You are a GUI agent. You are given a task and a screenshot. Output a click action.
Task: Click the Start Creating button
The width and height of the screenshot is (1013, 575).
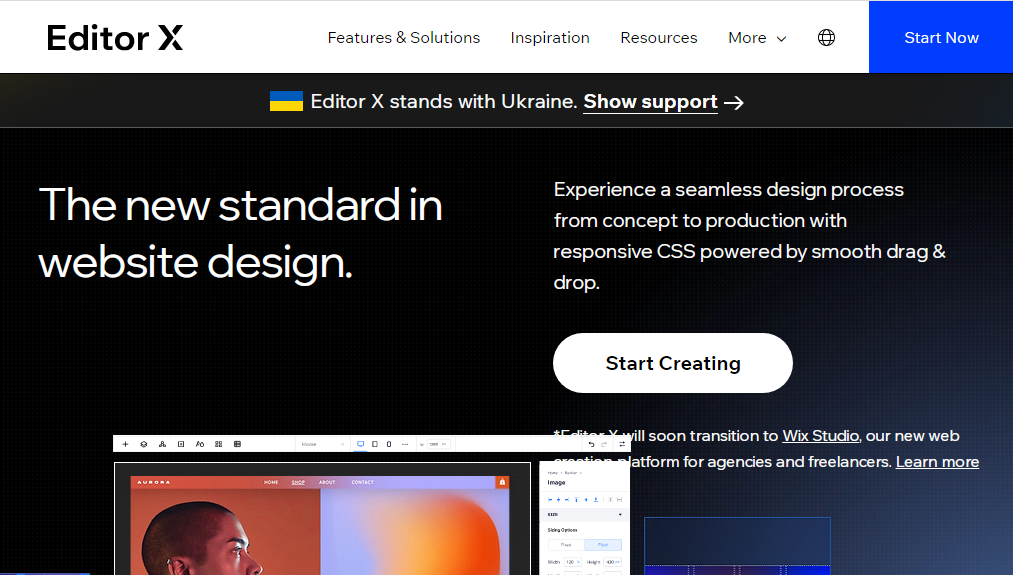pyautogui.click(x=673, y=363)
